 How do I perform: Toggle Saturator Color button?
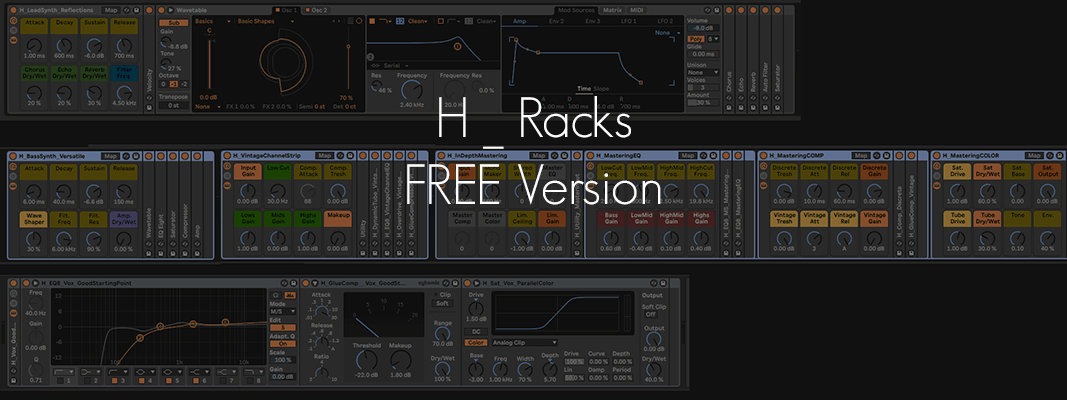476,343
